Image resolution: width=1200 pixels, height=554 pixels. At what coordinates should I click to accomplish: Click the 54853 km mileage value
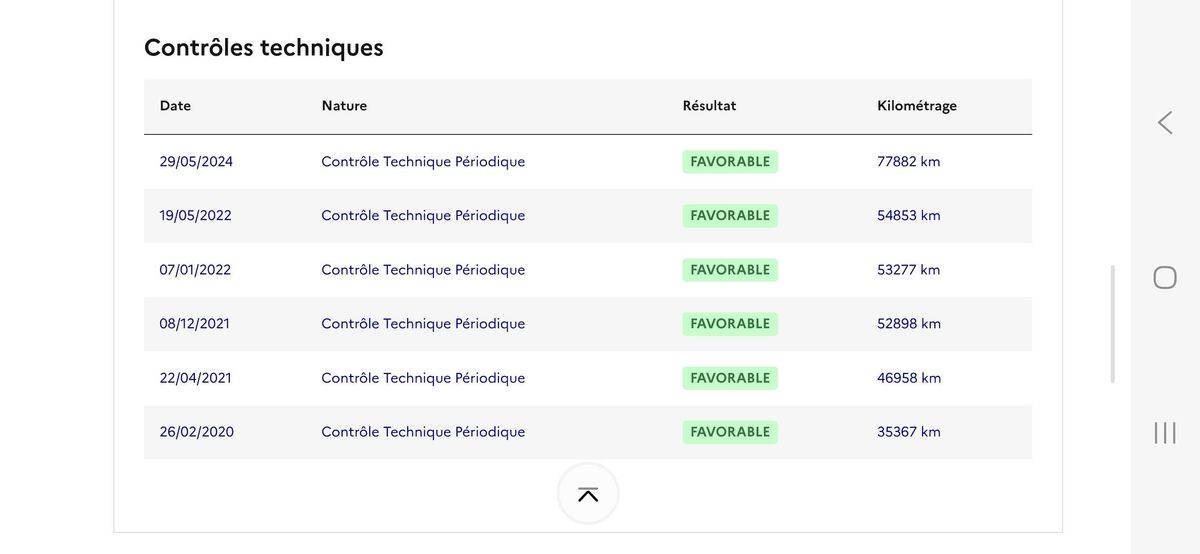[x=909, y=215]
